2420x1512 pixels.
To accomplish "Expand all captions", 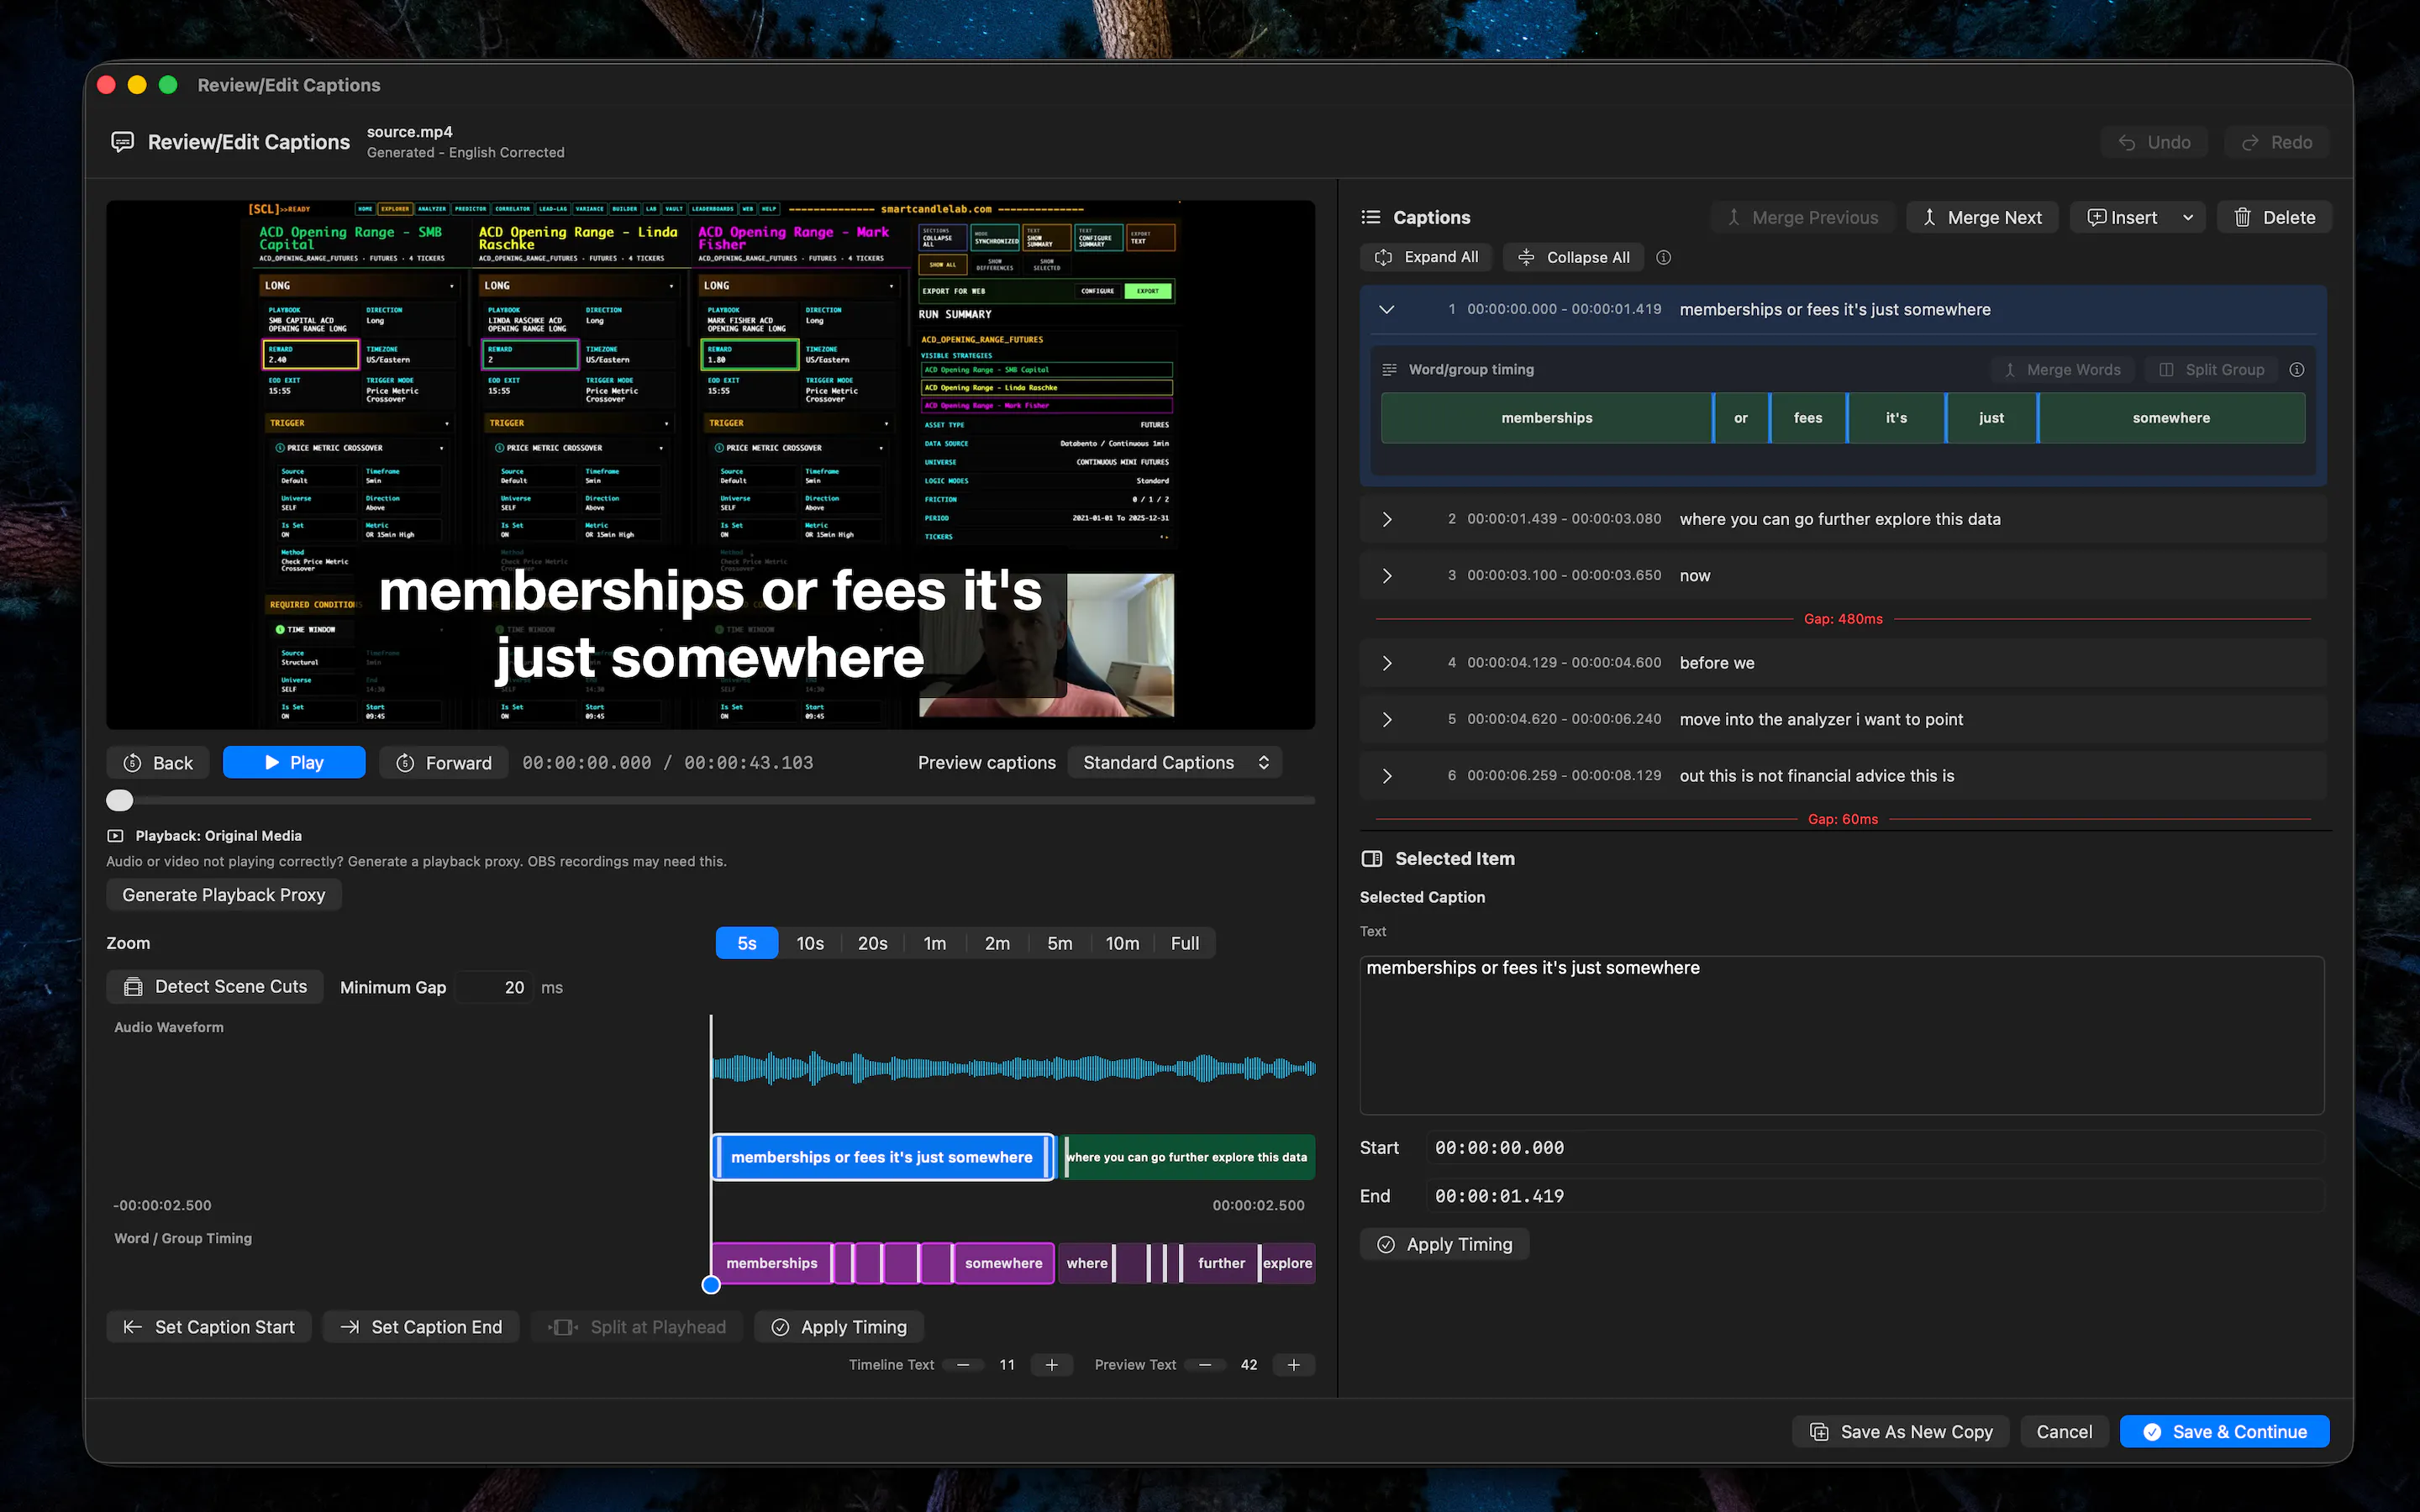I will [1426, 257].
